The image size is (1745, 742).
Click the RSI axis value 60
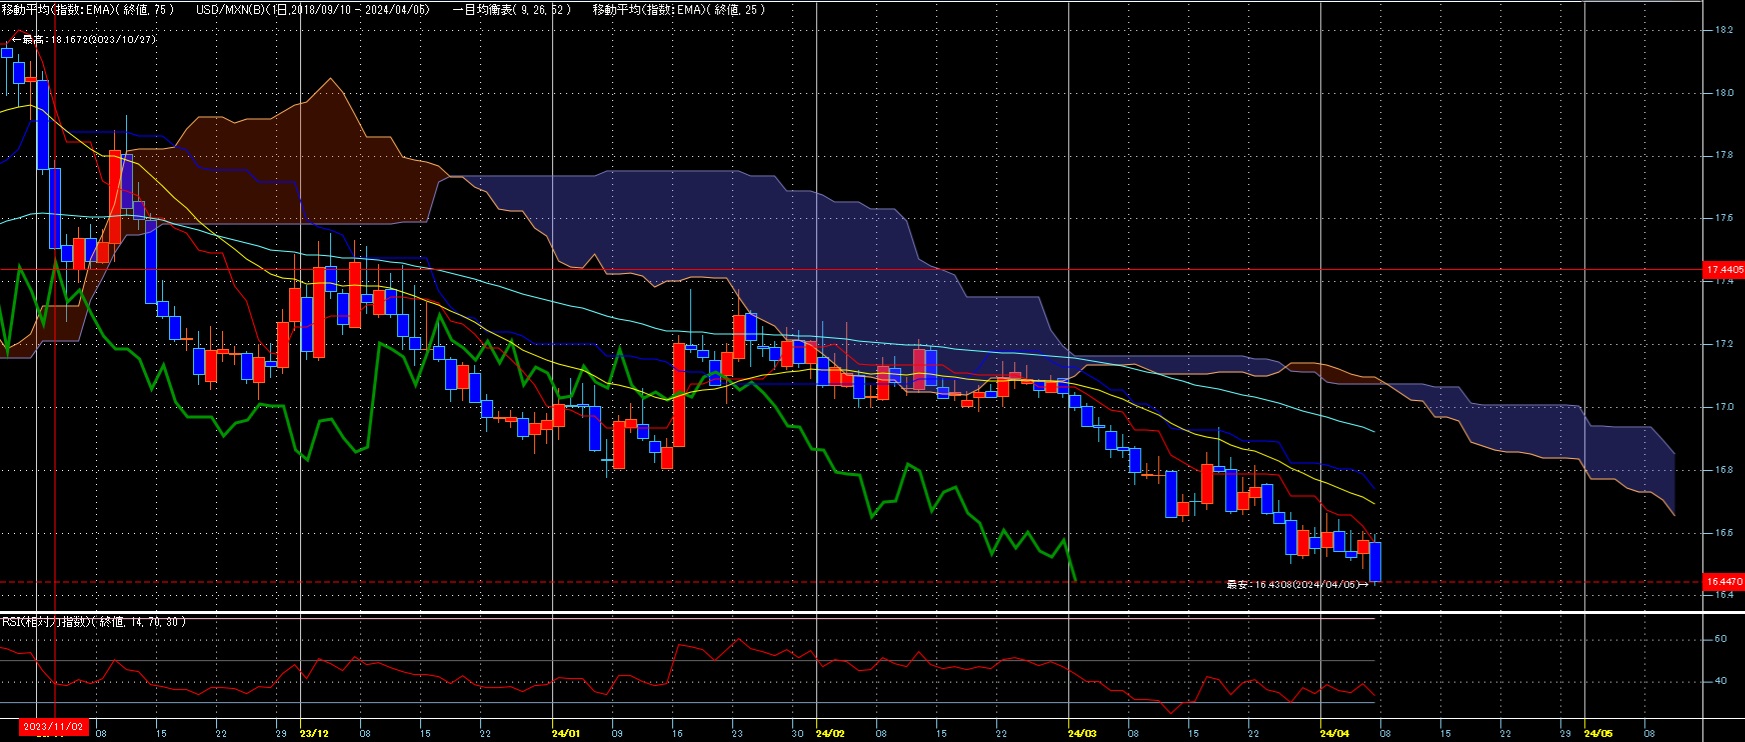tap(1721, 639)
